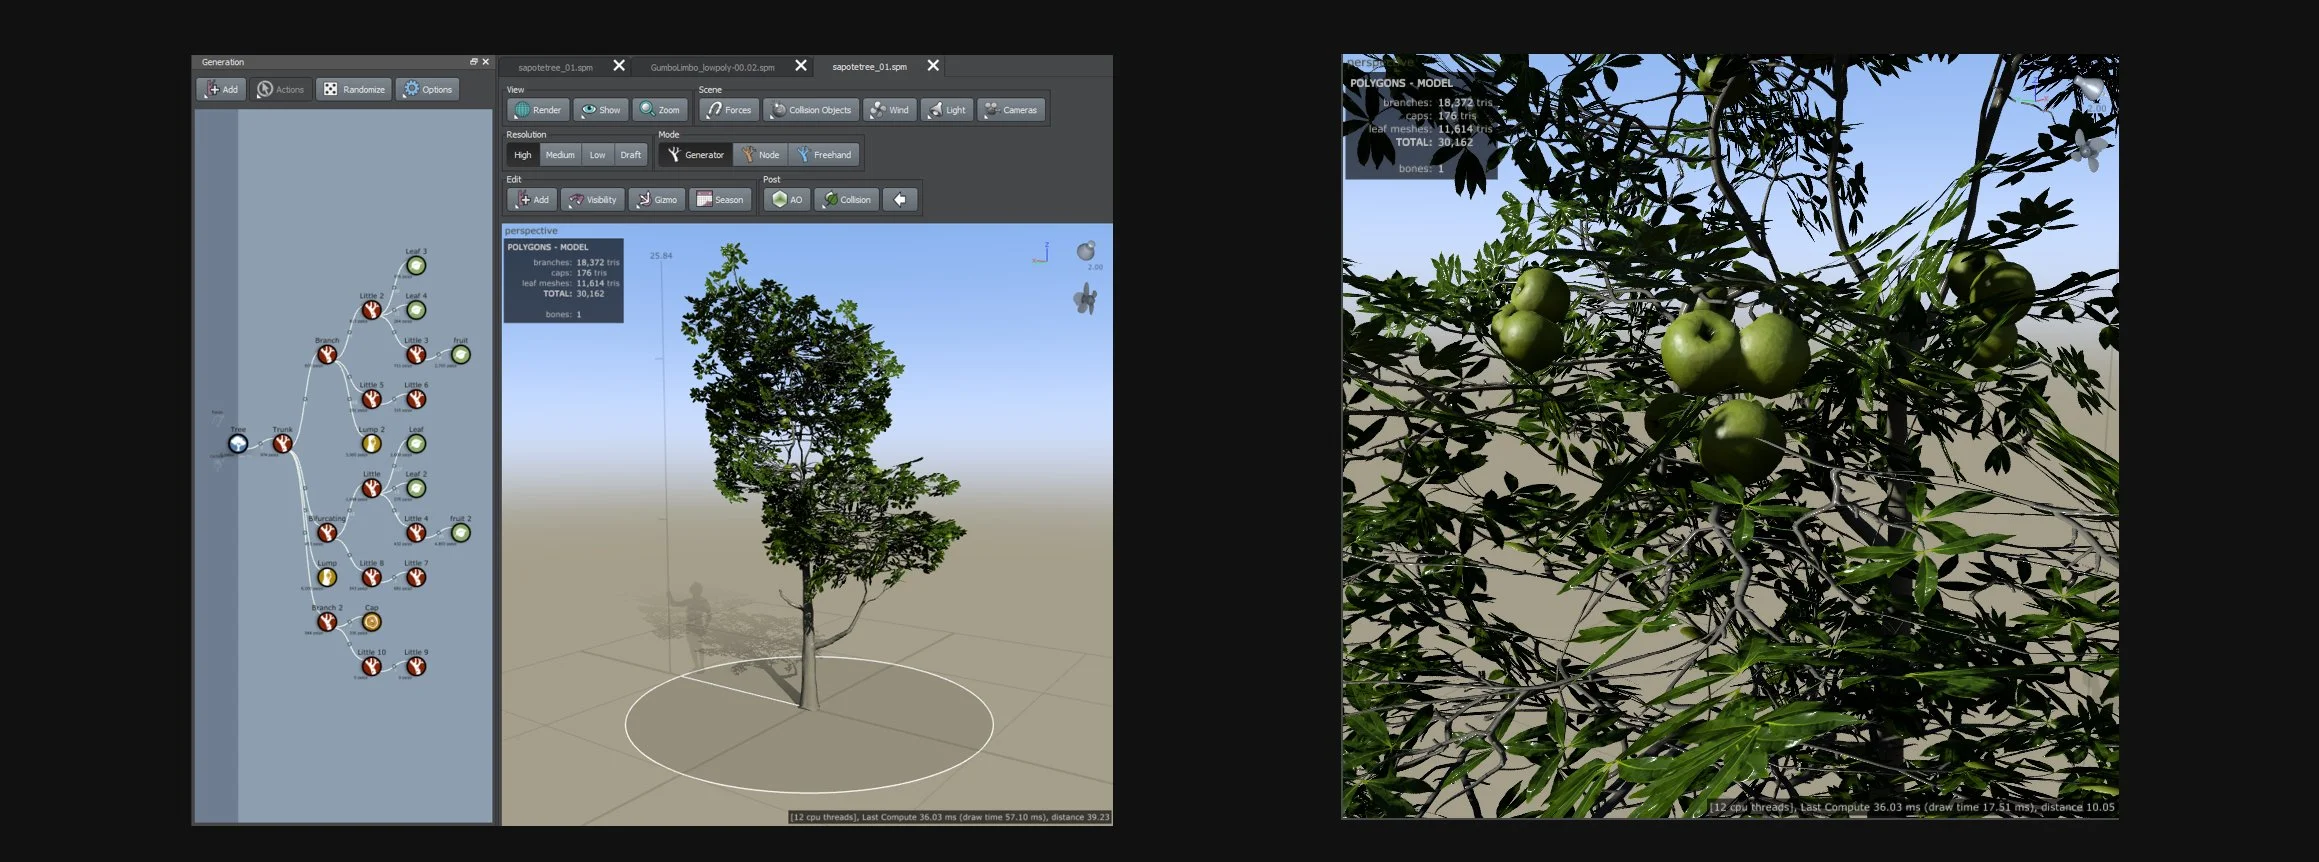Click the active sapotetree_01.spm tab
The image size is (2319, 862).
[869, 67]
